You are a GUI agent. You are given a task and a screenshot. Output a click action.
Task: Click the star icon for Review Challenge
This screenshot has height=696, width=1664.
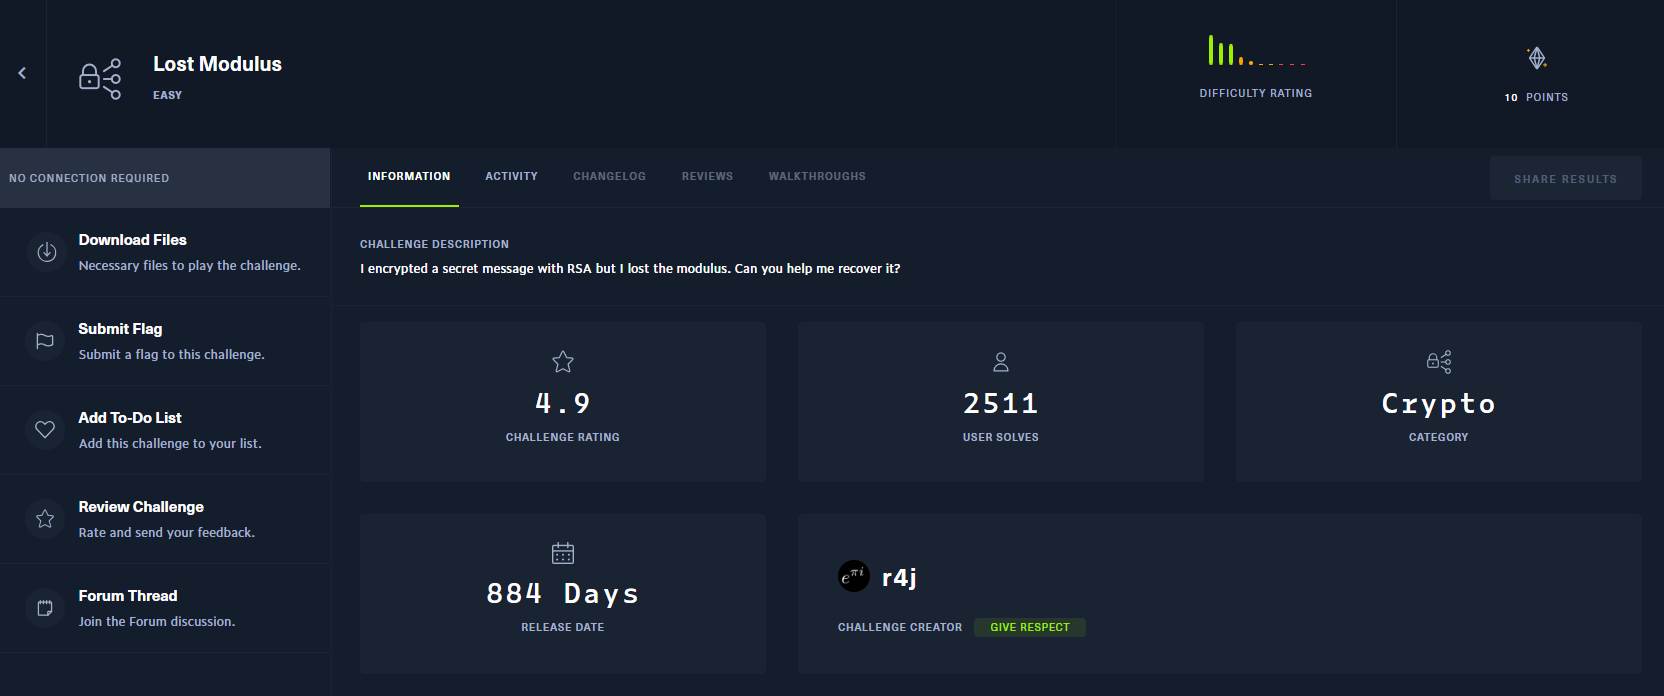click(x=45, y=519)
